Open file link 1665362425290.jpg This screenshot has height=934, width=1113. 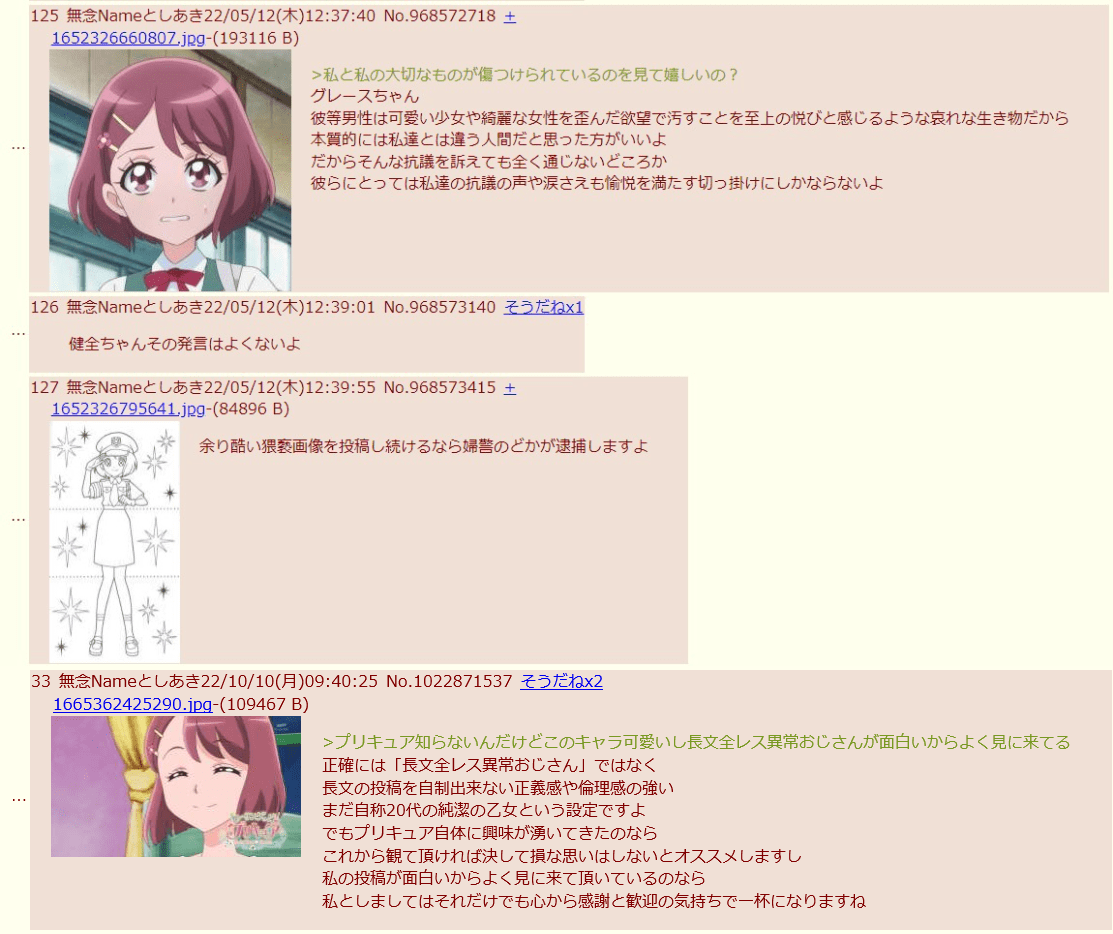pos(133,704)
